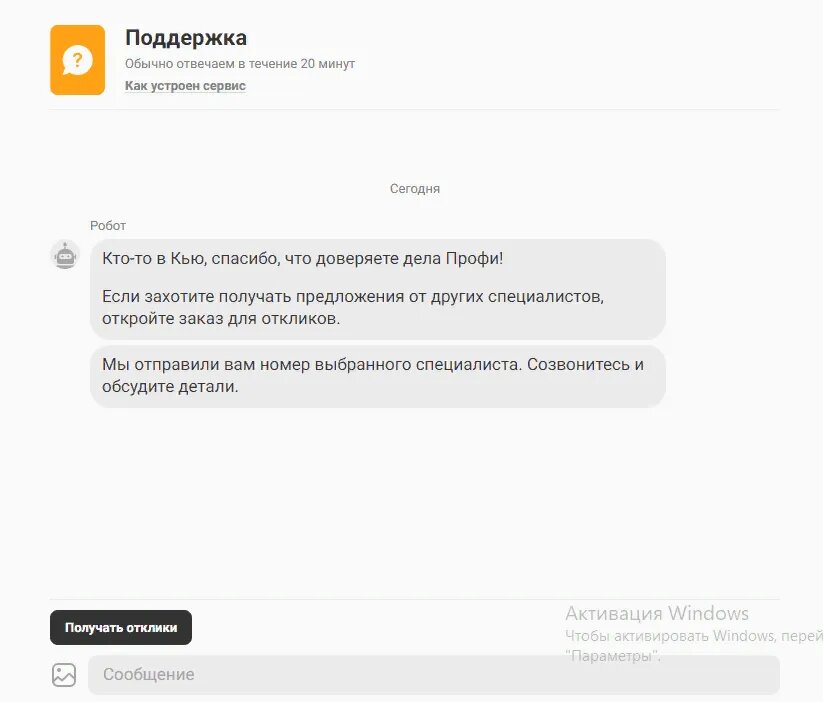This screenshot has width=823, height=702.
Task: Click the header divider under 'Как устроен сервис'
Action: [415, 110]
